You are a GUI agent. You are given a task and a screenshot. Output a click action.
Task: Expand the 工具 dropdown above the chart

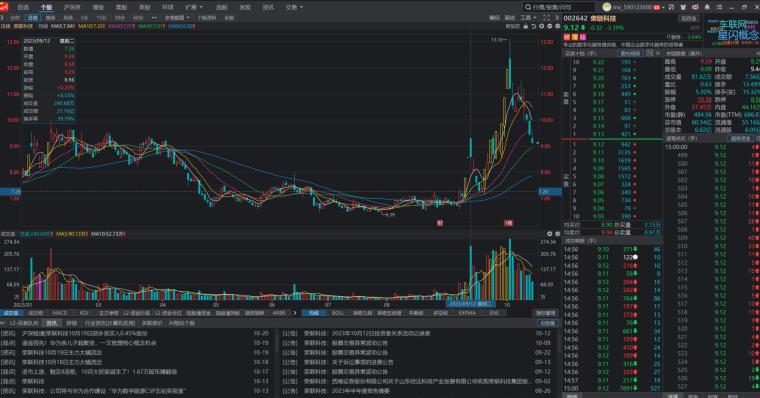(528, 18)
